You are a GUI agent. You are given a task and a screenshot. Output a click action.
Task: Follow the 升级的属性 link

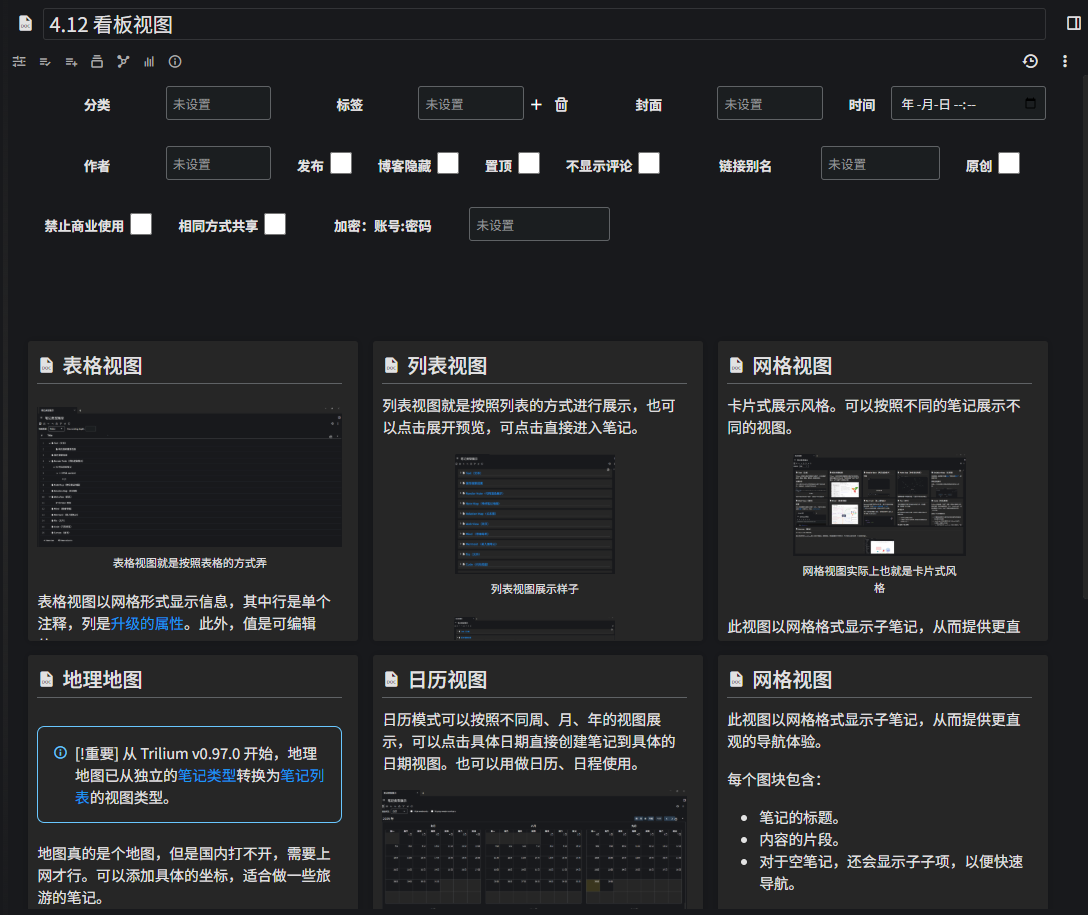click(x=147, y=624)
